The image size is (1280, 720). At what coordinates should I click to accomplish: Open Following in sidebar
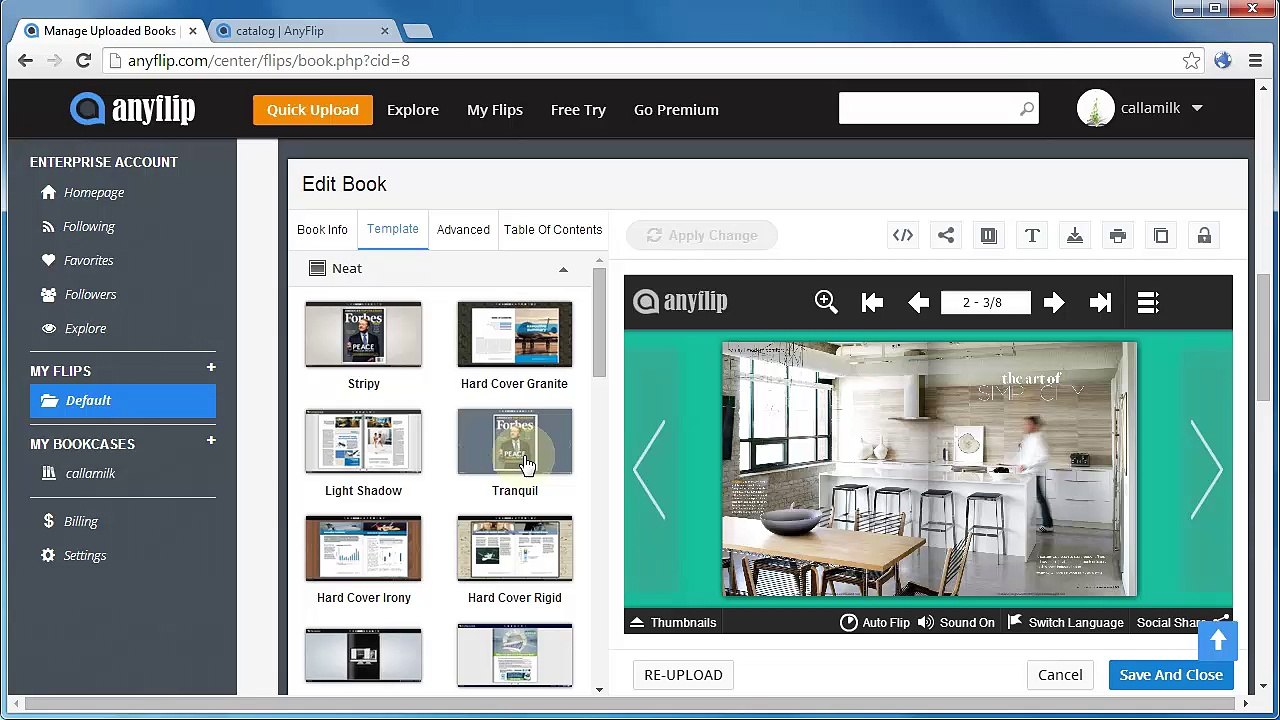point(78,226)
